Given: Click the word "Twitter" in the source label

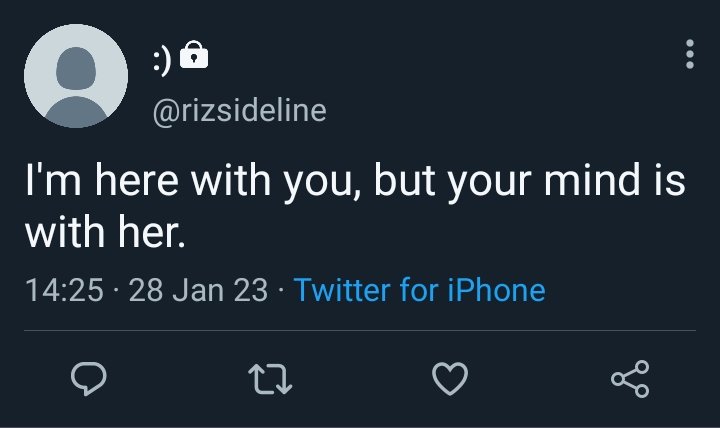Looking at the screenshot, I should tap(342, 290).
